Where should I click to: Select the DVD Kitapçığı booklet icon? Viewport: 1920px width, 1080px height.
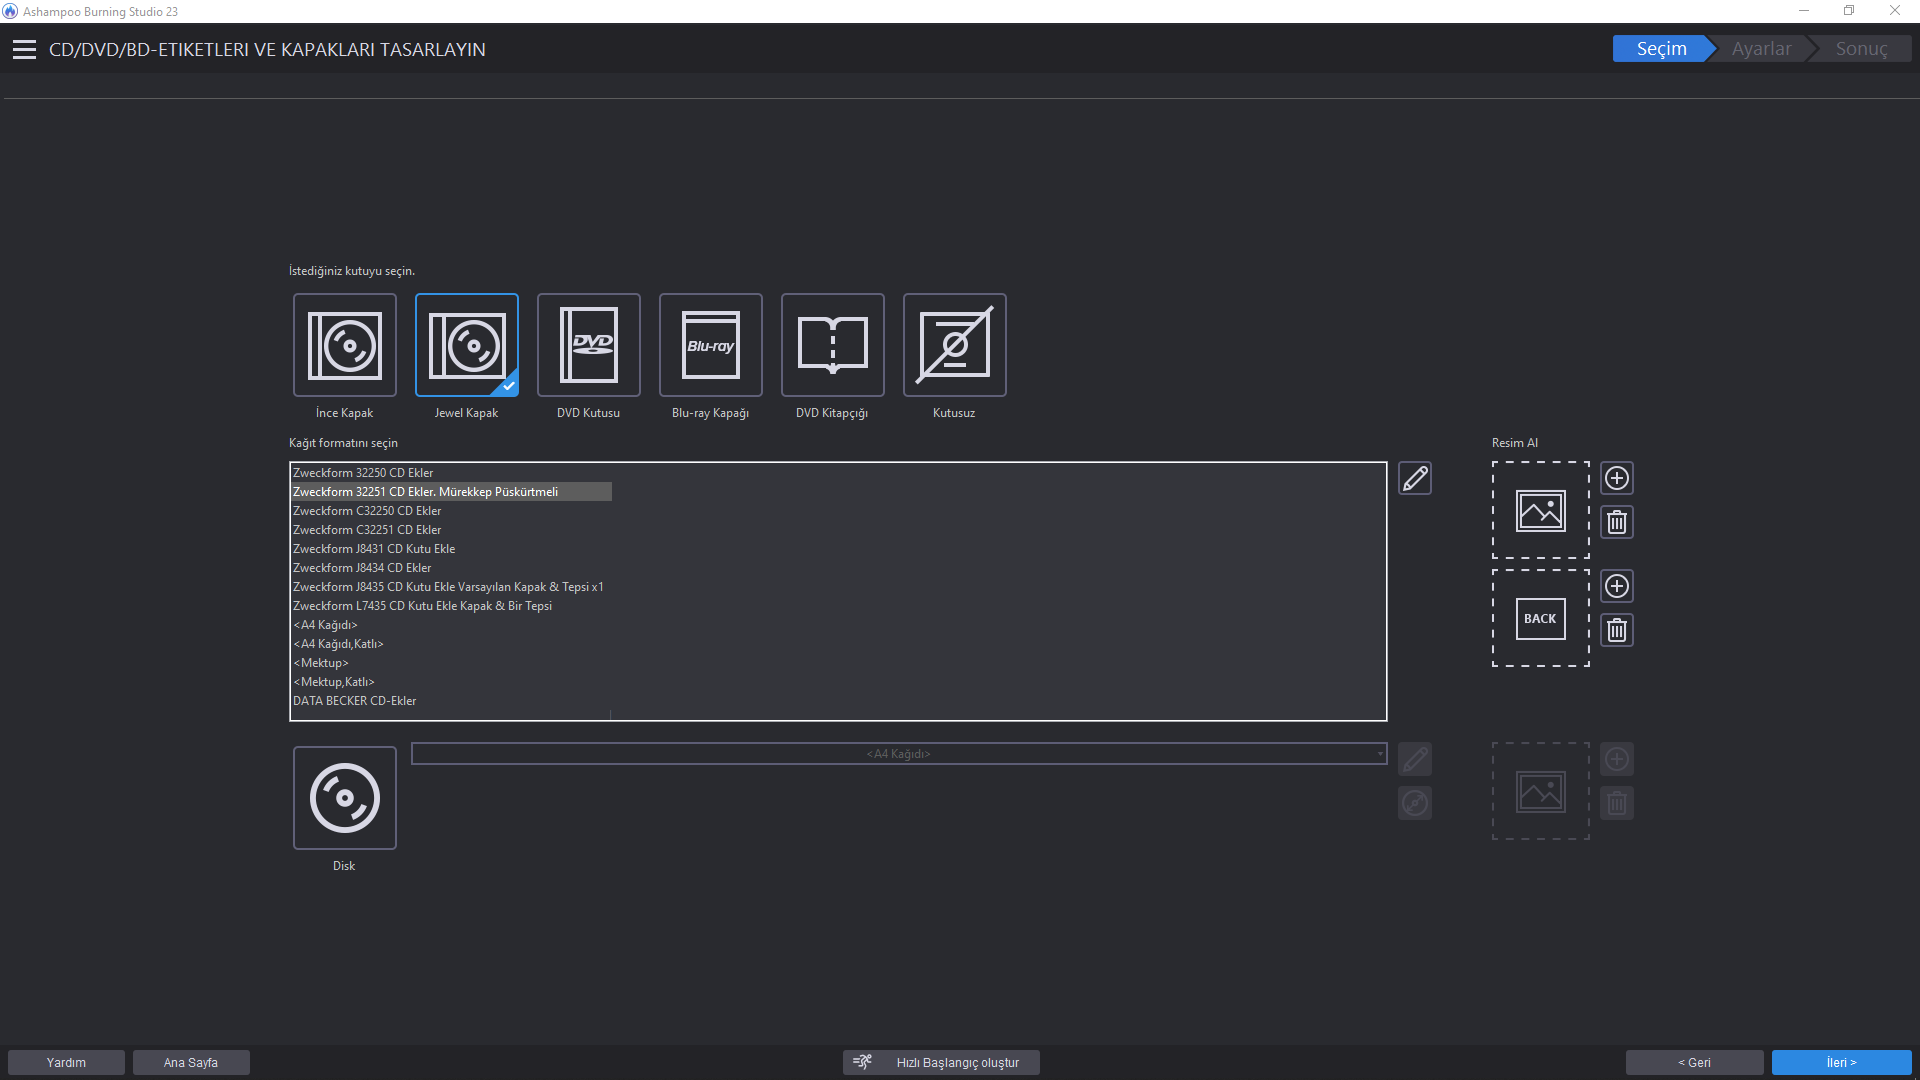(833, 345)
